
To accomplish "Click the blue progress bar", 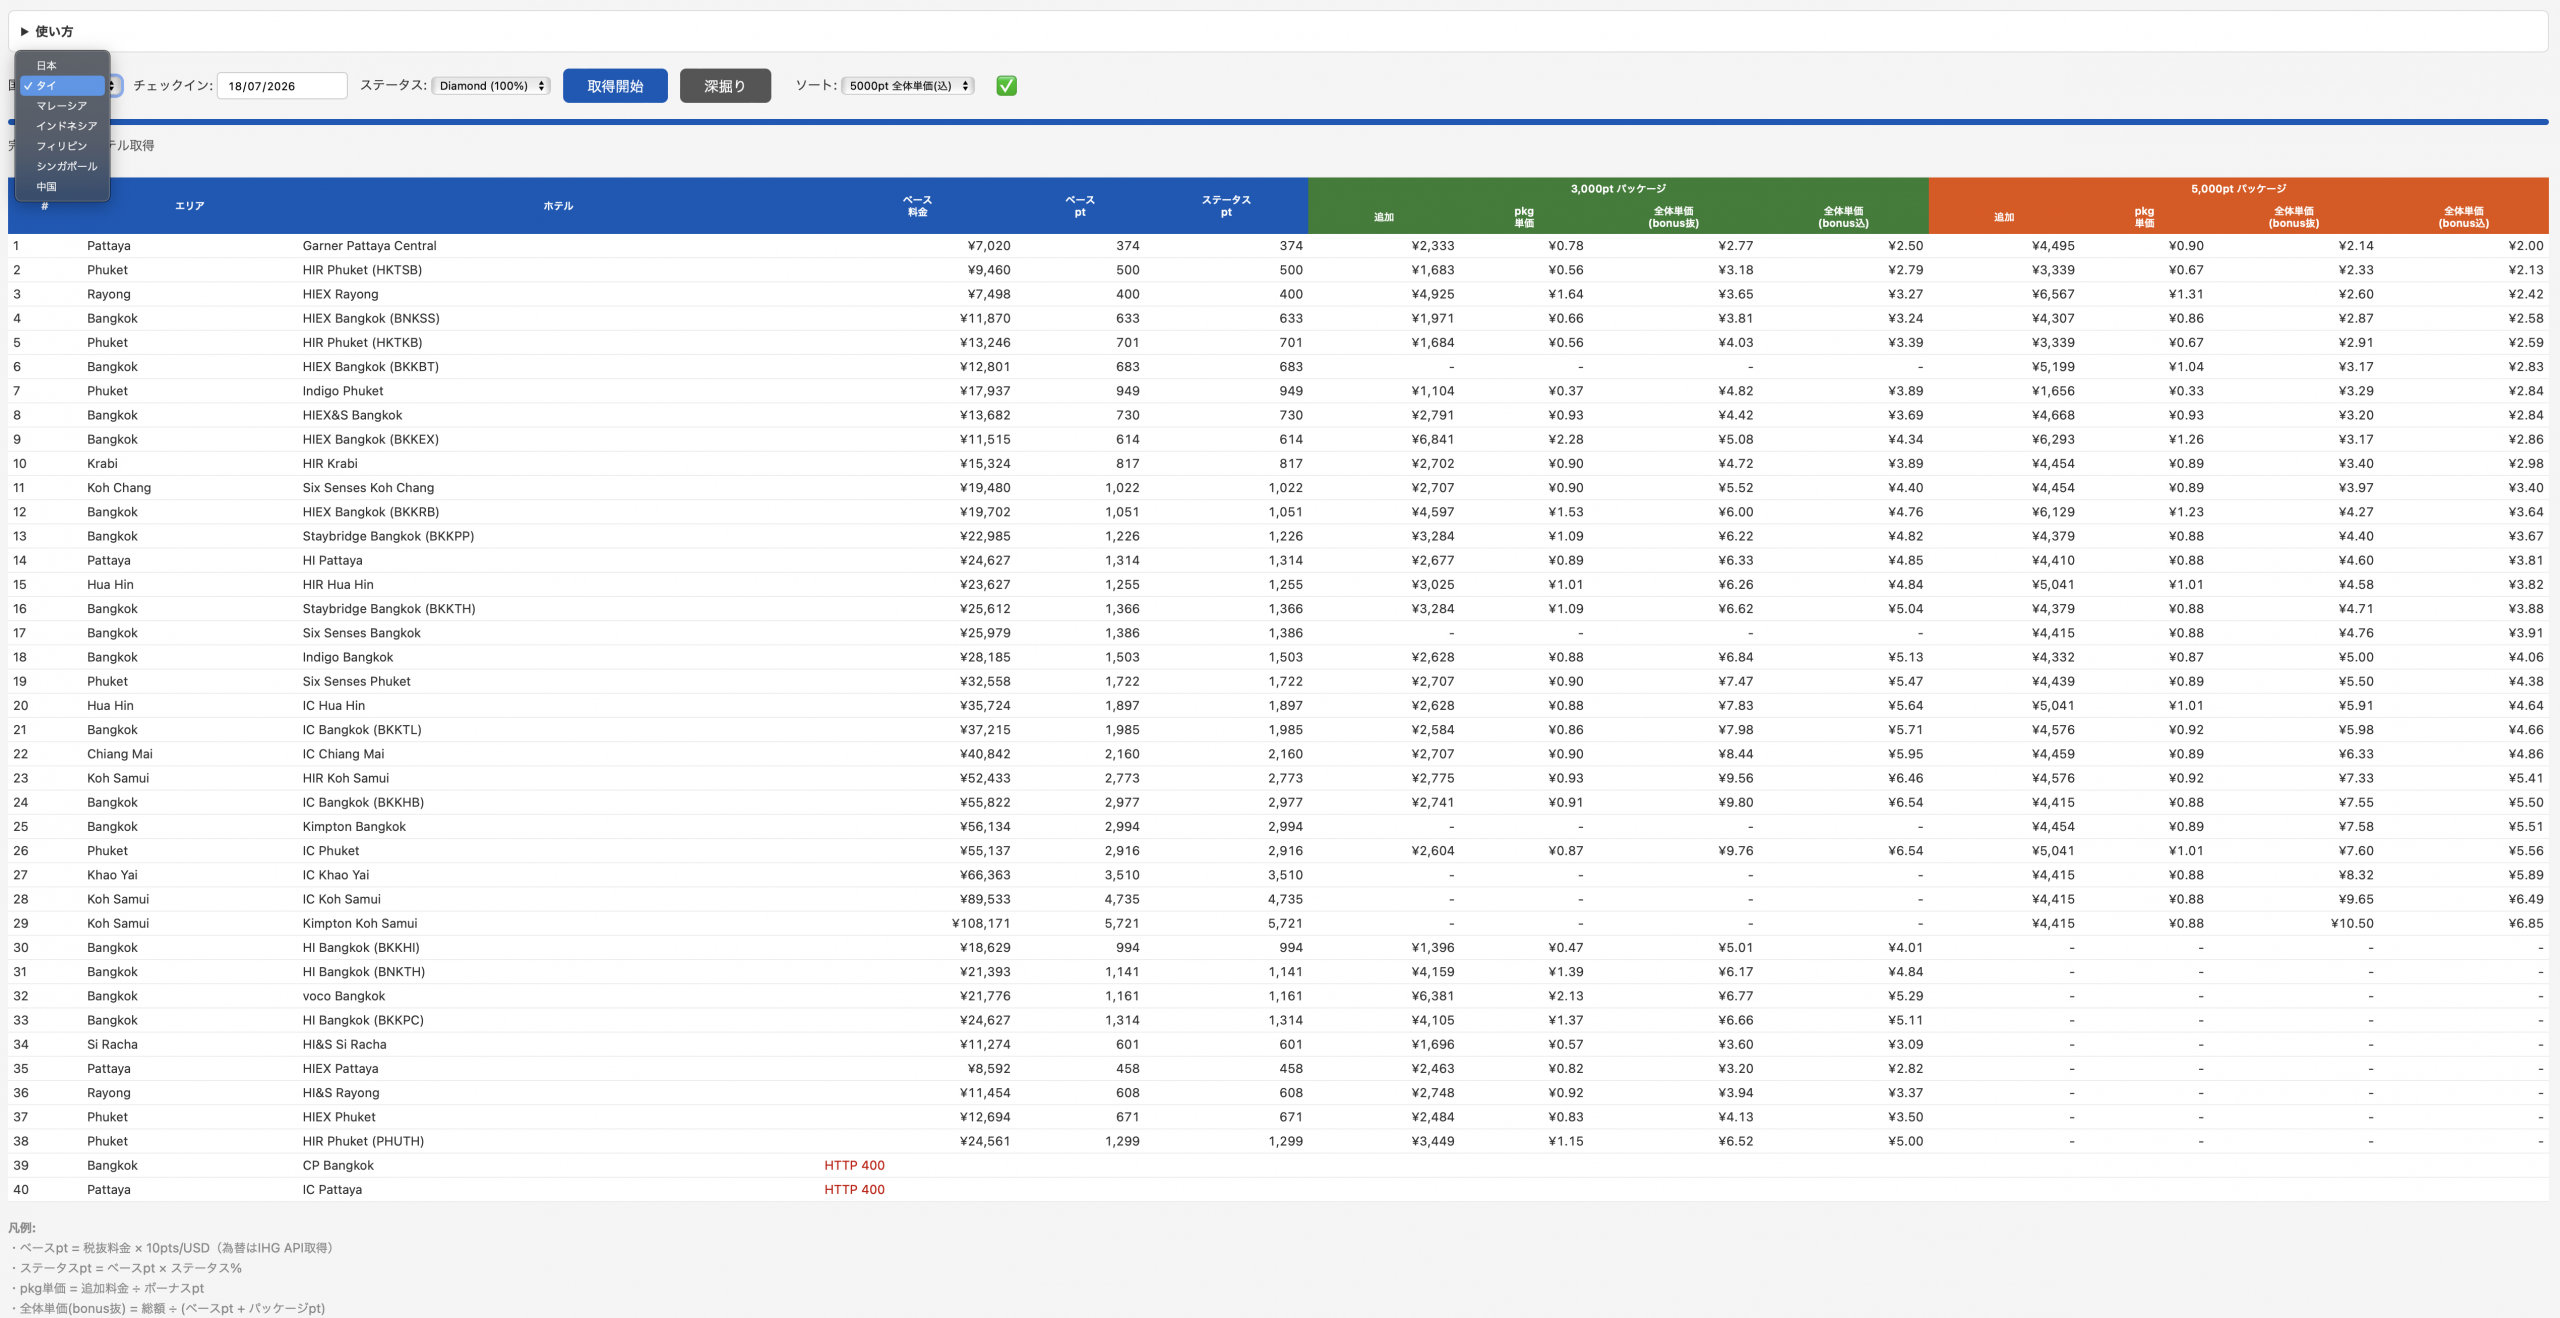I will tap(1278, 122).
